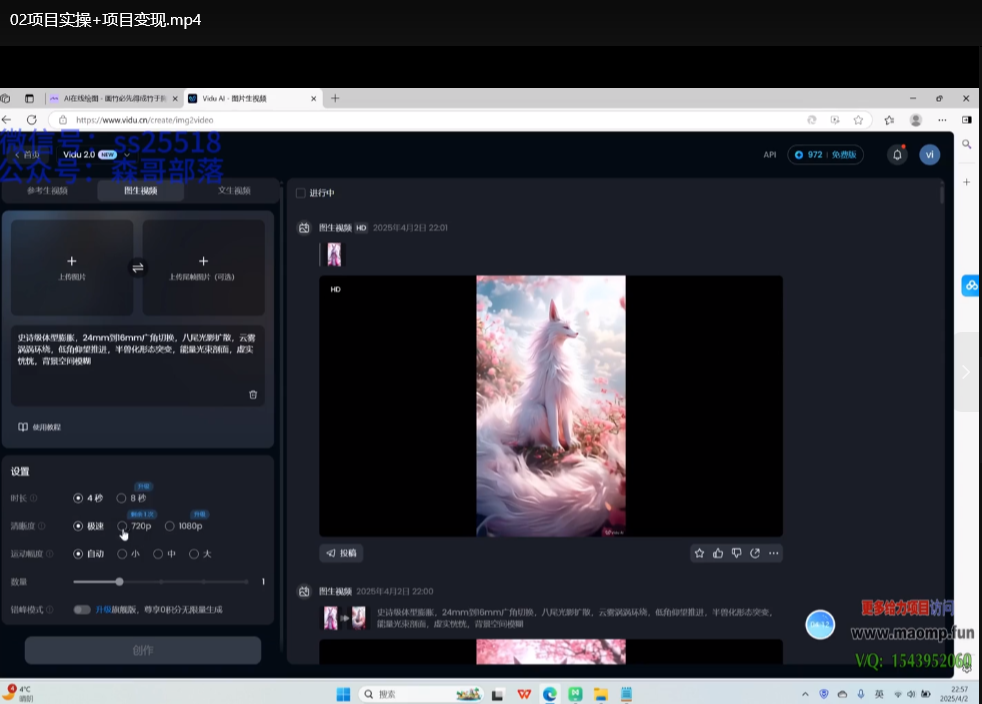Go back in the browser
Screen dimensions: 982x704
pyautogui.click(x=7, y=120)
